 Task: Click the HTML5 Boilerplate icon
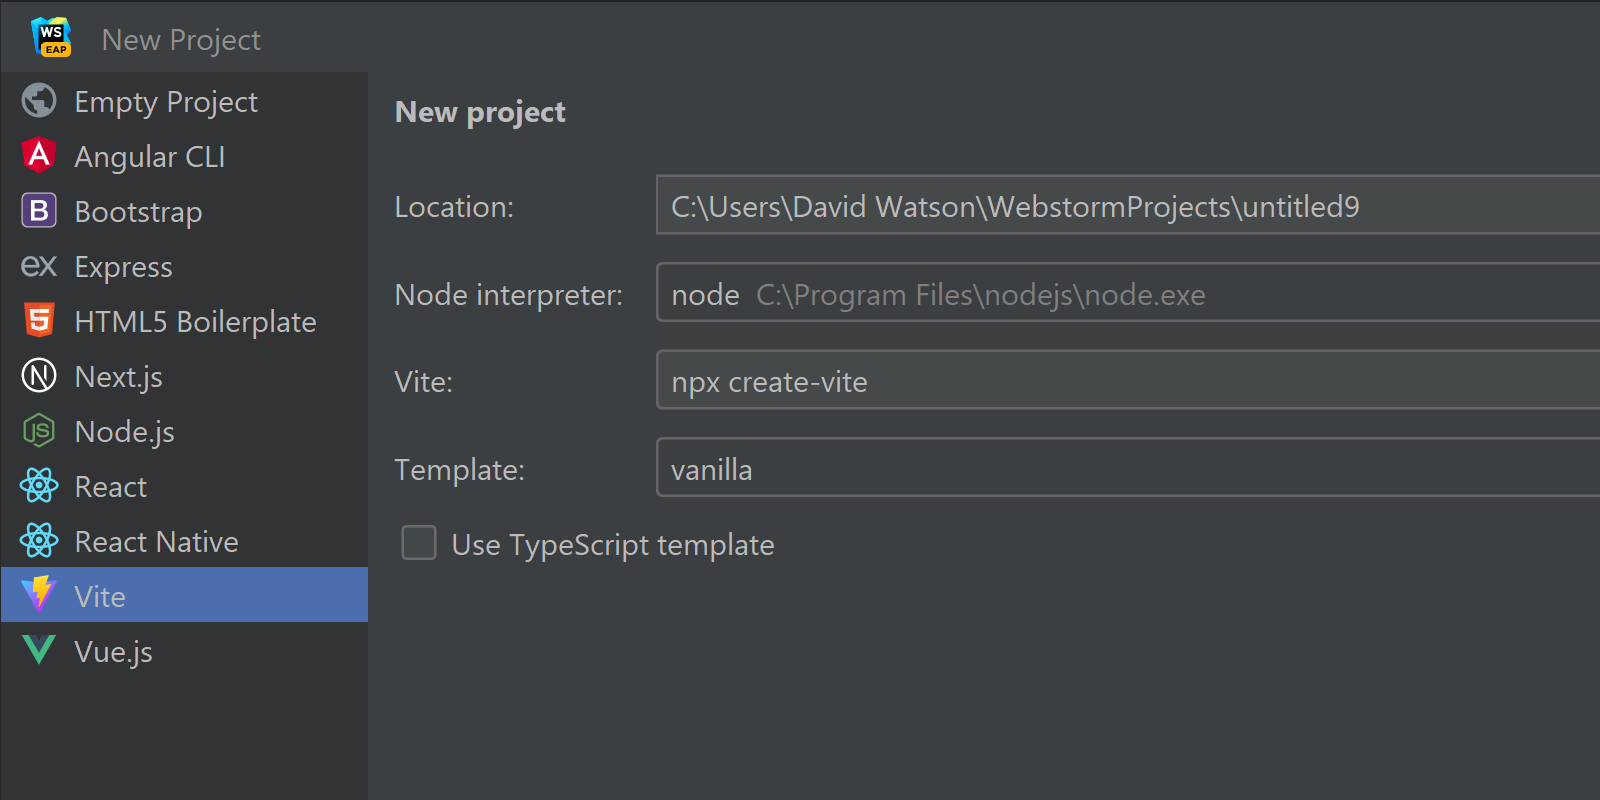point(37,321)
